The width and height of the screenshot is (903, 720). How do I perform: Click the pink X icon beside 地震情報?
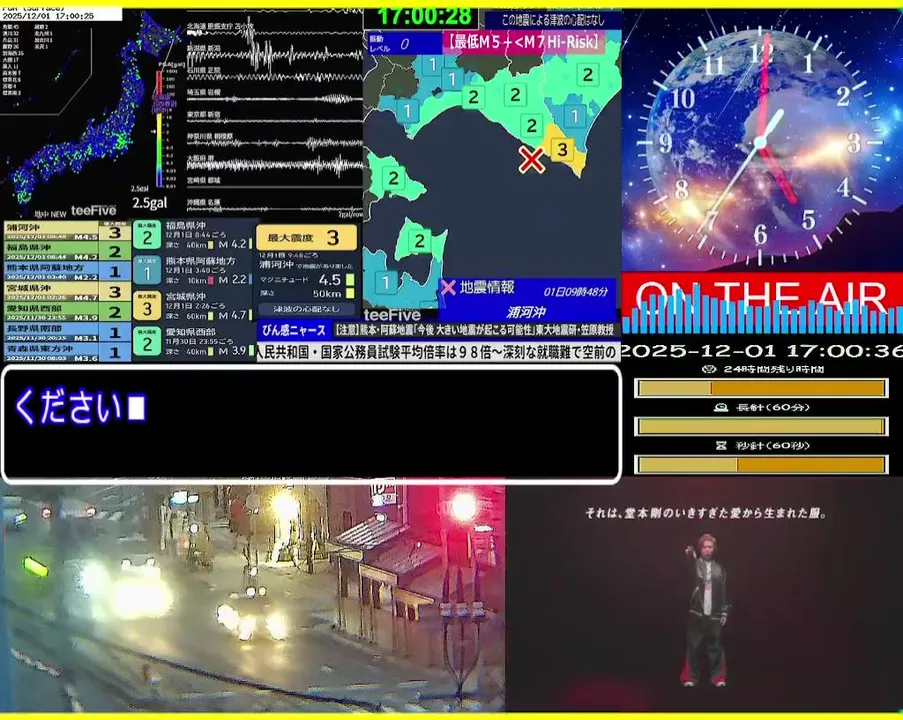coord(448,287)
